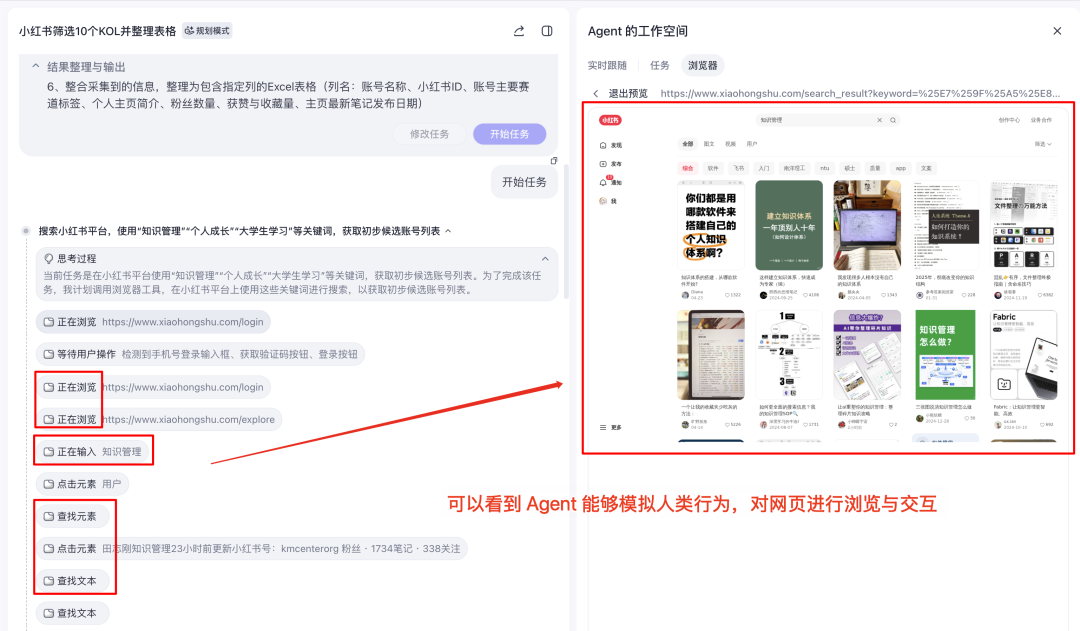The height and width of the screenshot is (631, 1080).
Task: Select the 视频 result tab
Action: (x=730, y=144)
